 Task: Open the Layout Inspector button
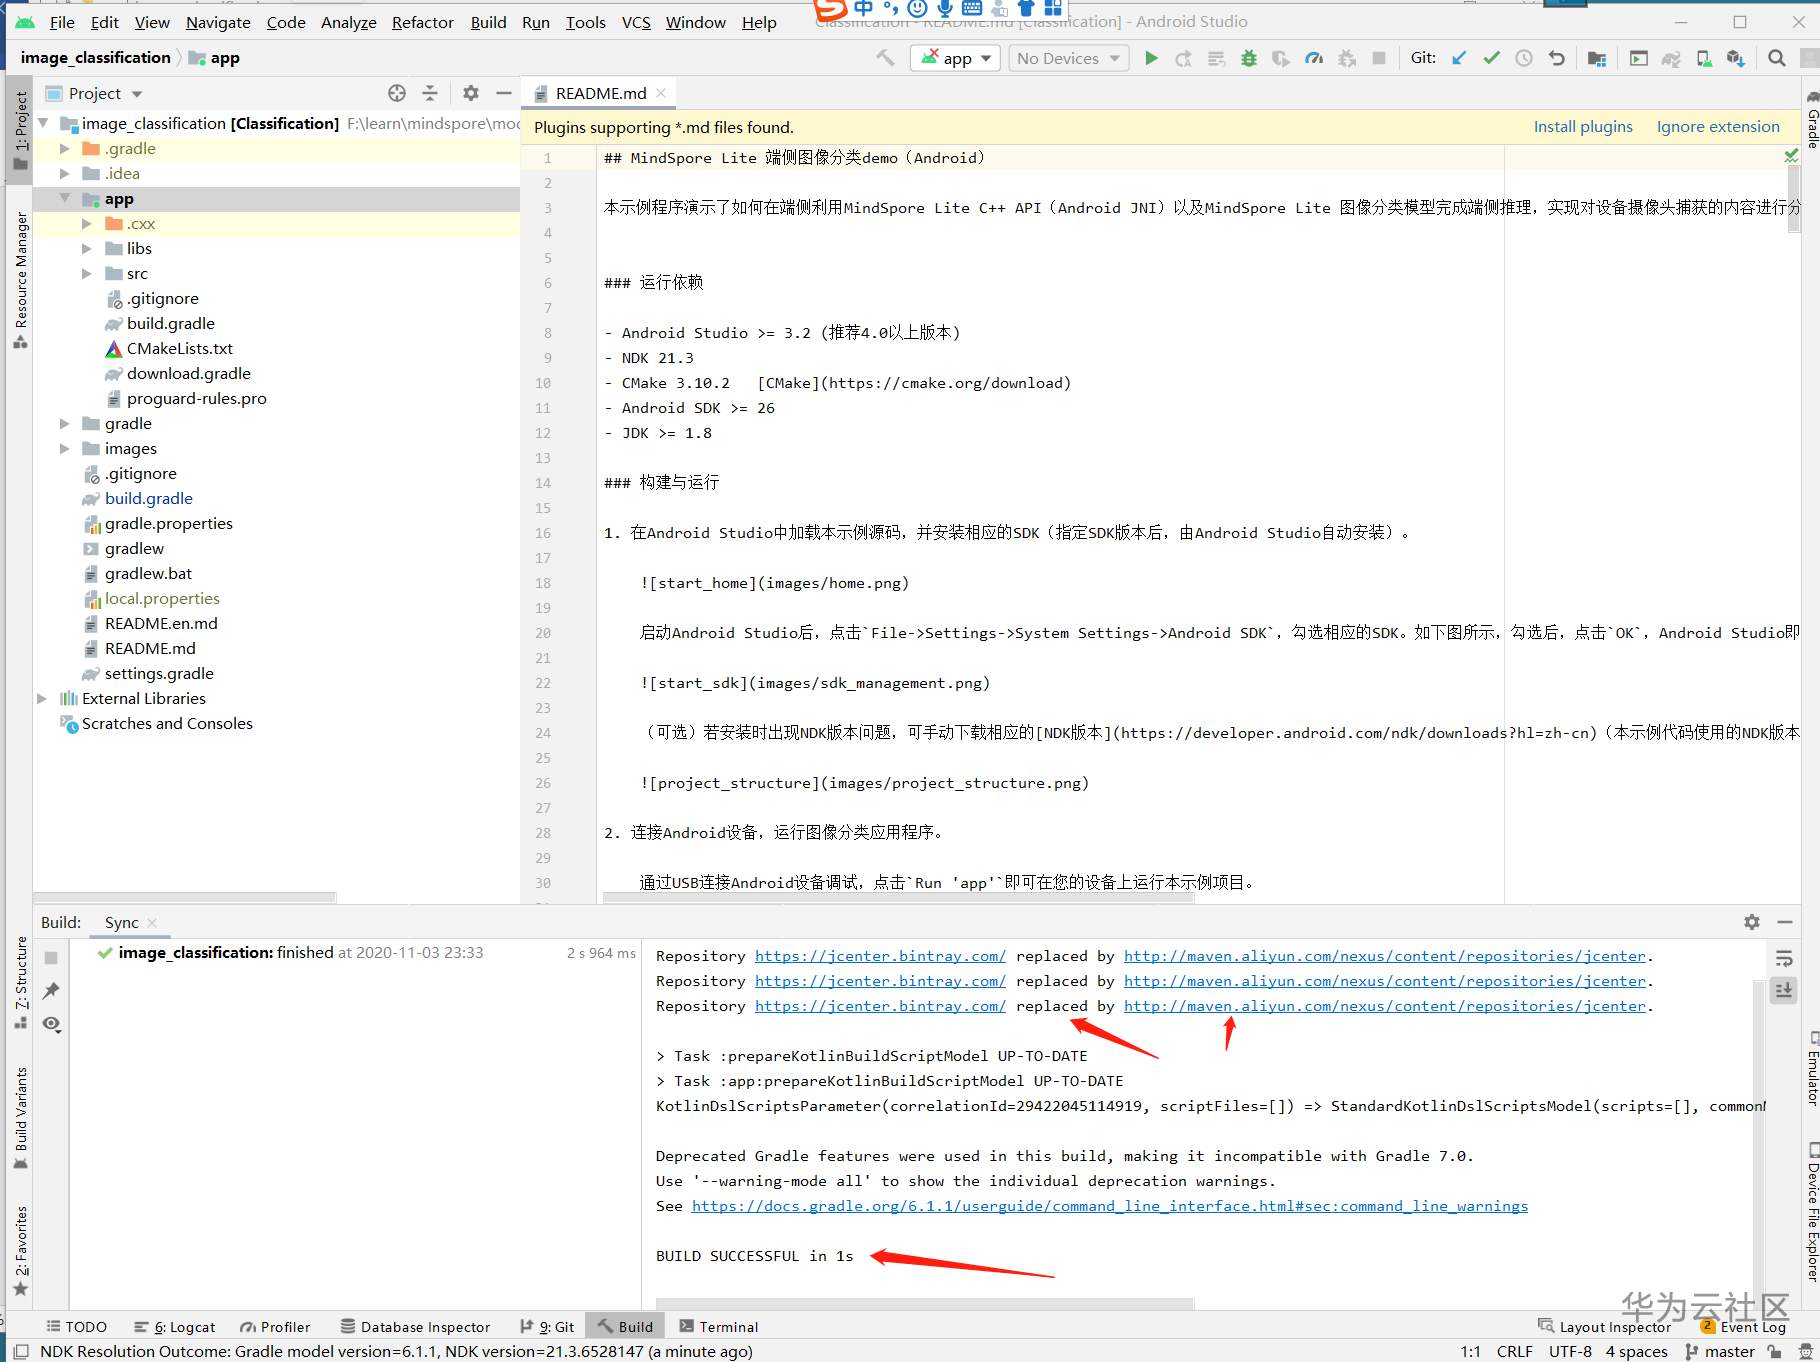[1604, 1326]
